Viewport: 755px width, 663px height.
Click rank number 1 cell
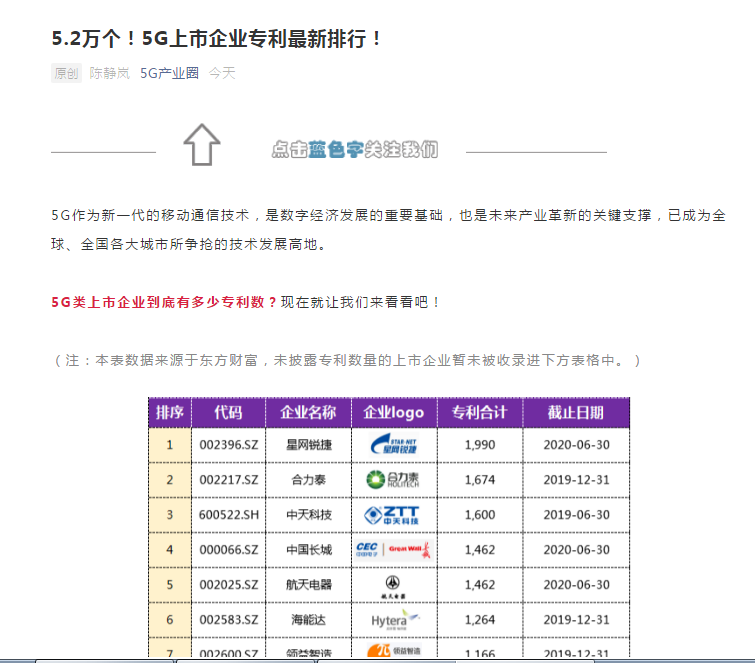pyautogui.click(x=169, y=445)
